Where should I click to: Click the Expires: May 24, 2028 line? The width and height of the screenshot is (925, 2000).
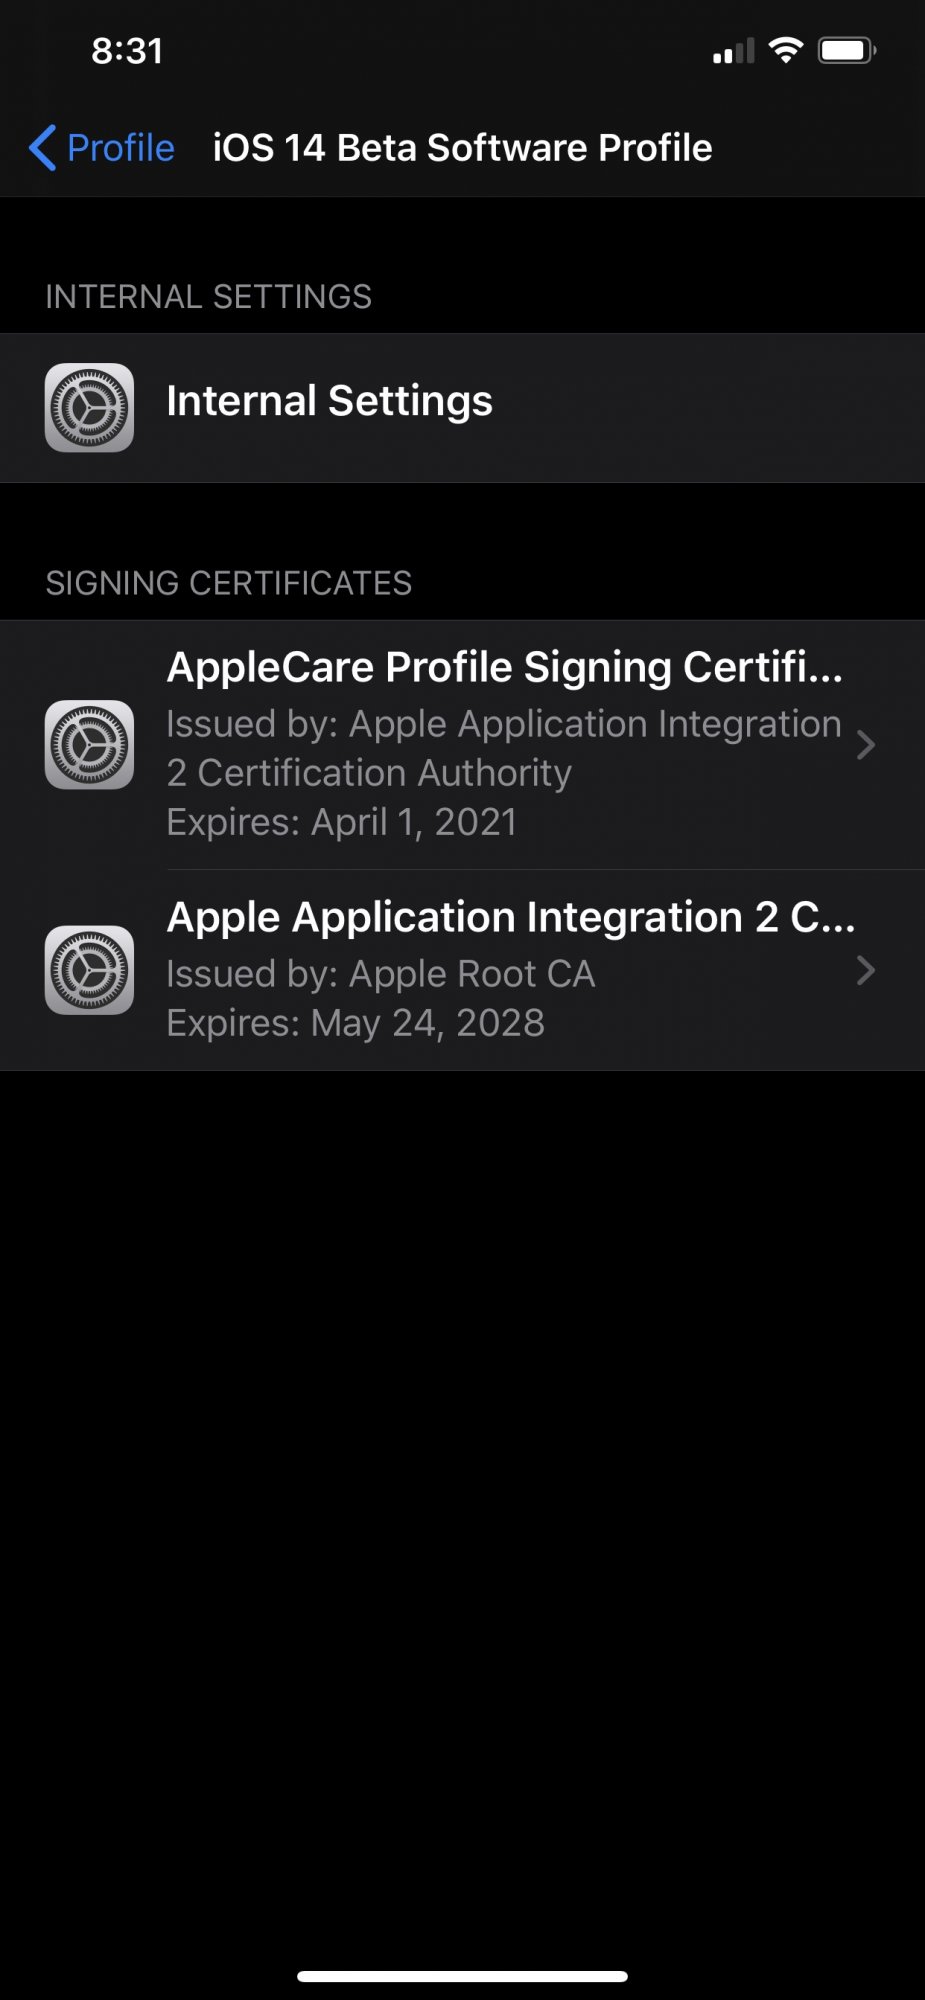[x=355, y=1023]
